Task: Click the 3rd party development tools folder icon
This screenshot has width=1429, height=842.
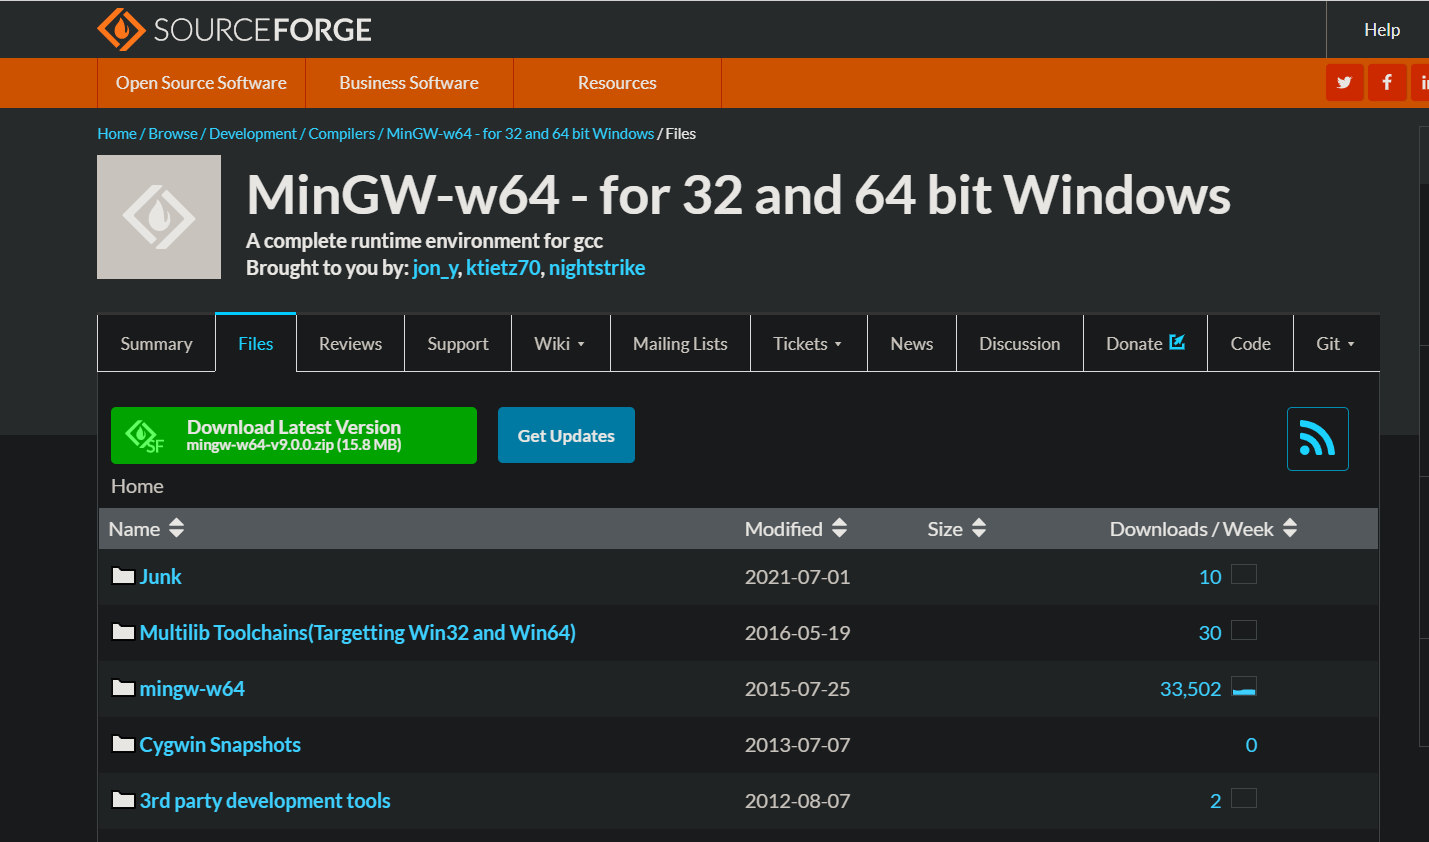Action: [124, 800]
